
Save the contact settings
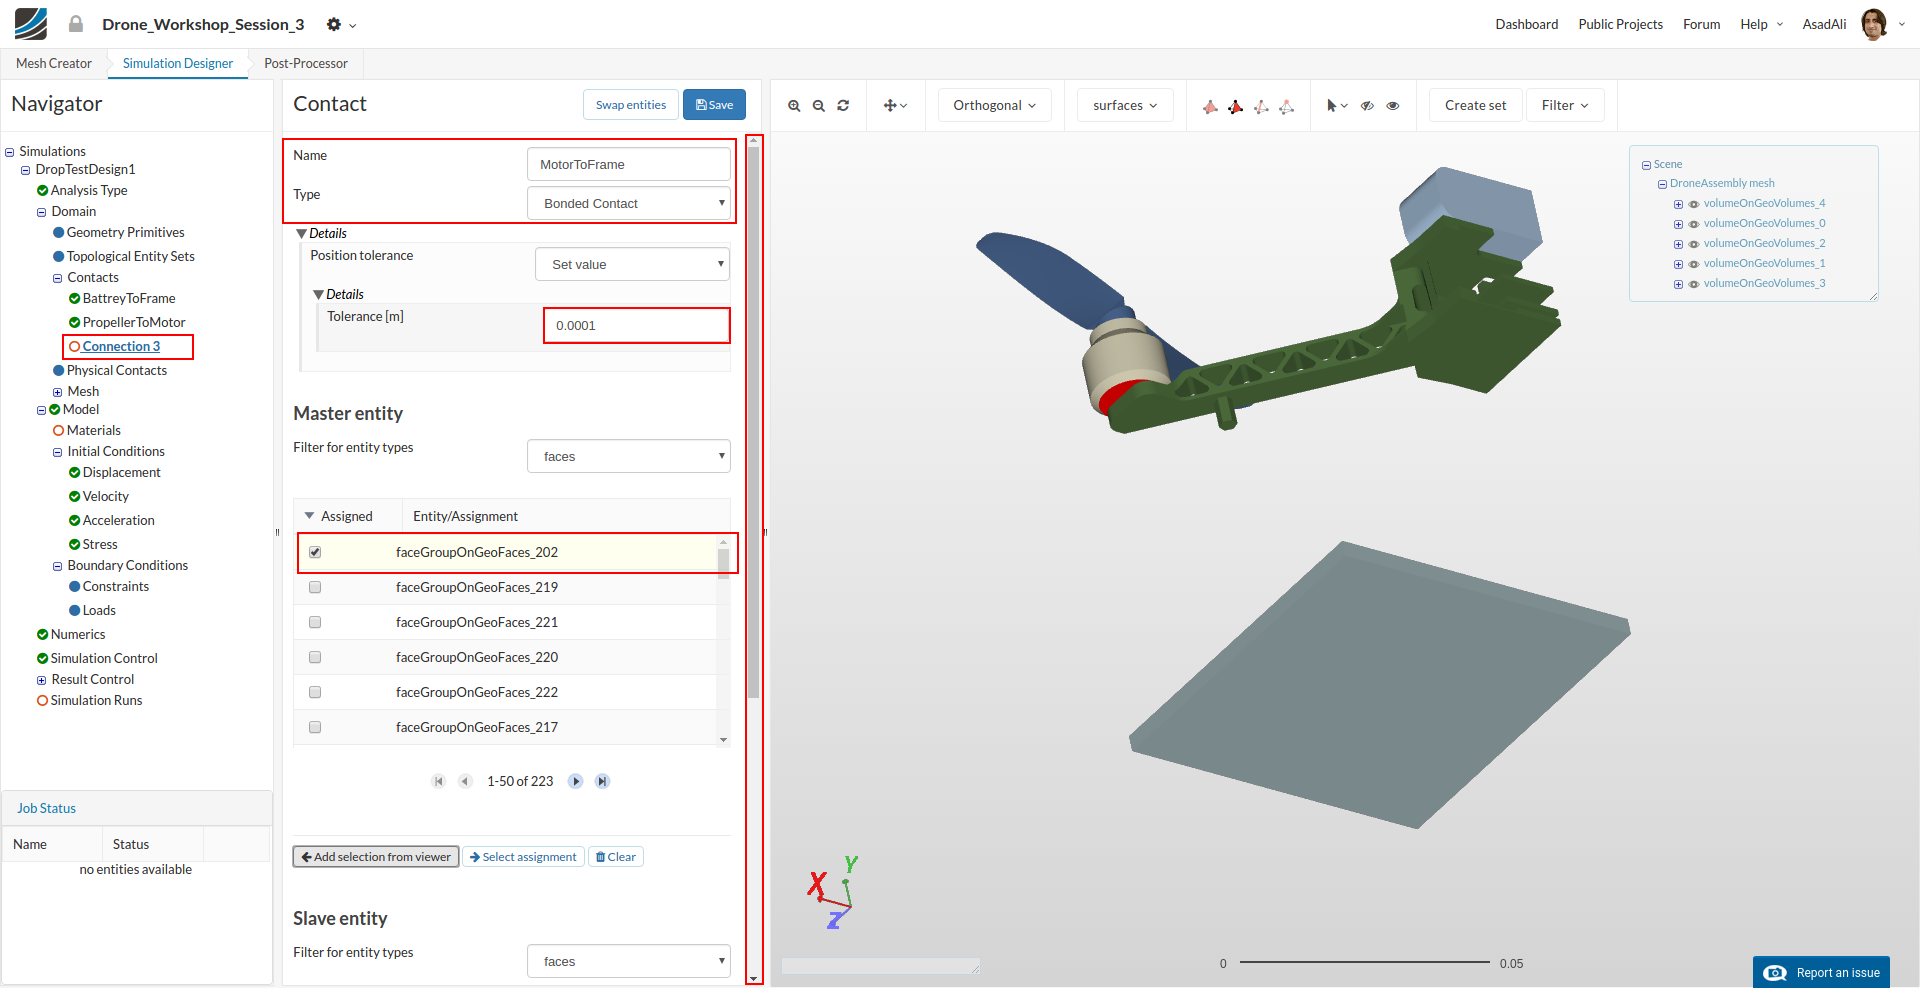(714, 105)
